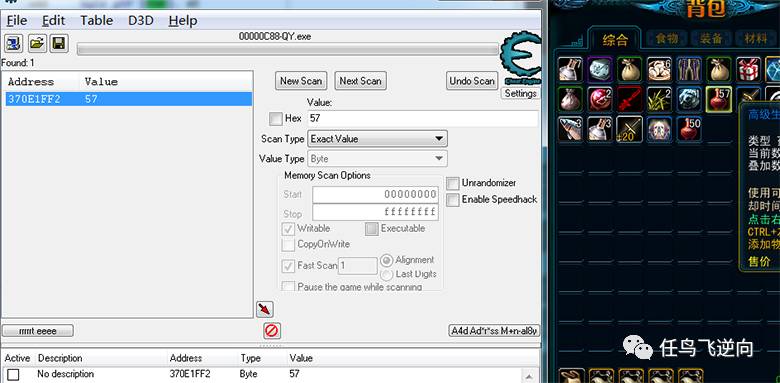Check the Active box for address 370E1FF2
This screenshot has width=780, height=383.
tap(13, 374)
